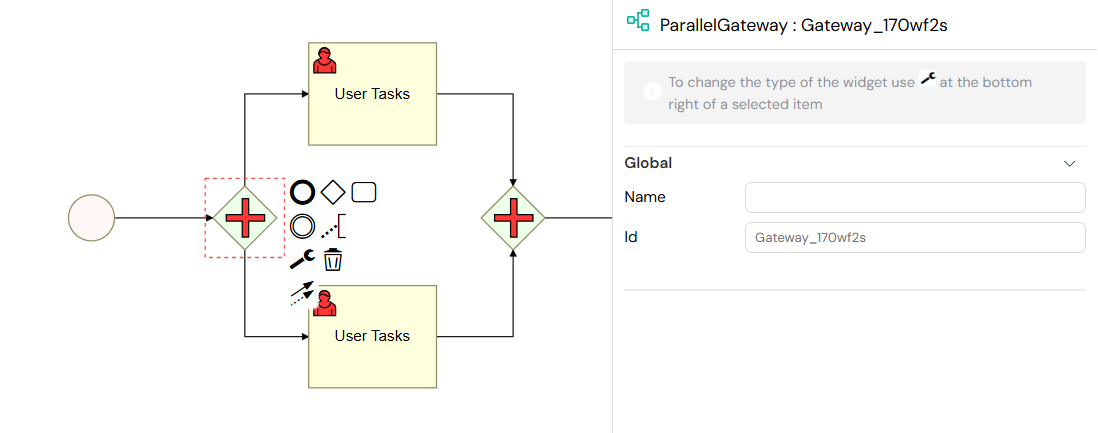Focus the Id field Gateway_170wf2s
Image resolution: width=1098 pixels, height=433 pixels.
915,238
